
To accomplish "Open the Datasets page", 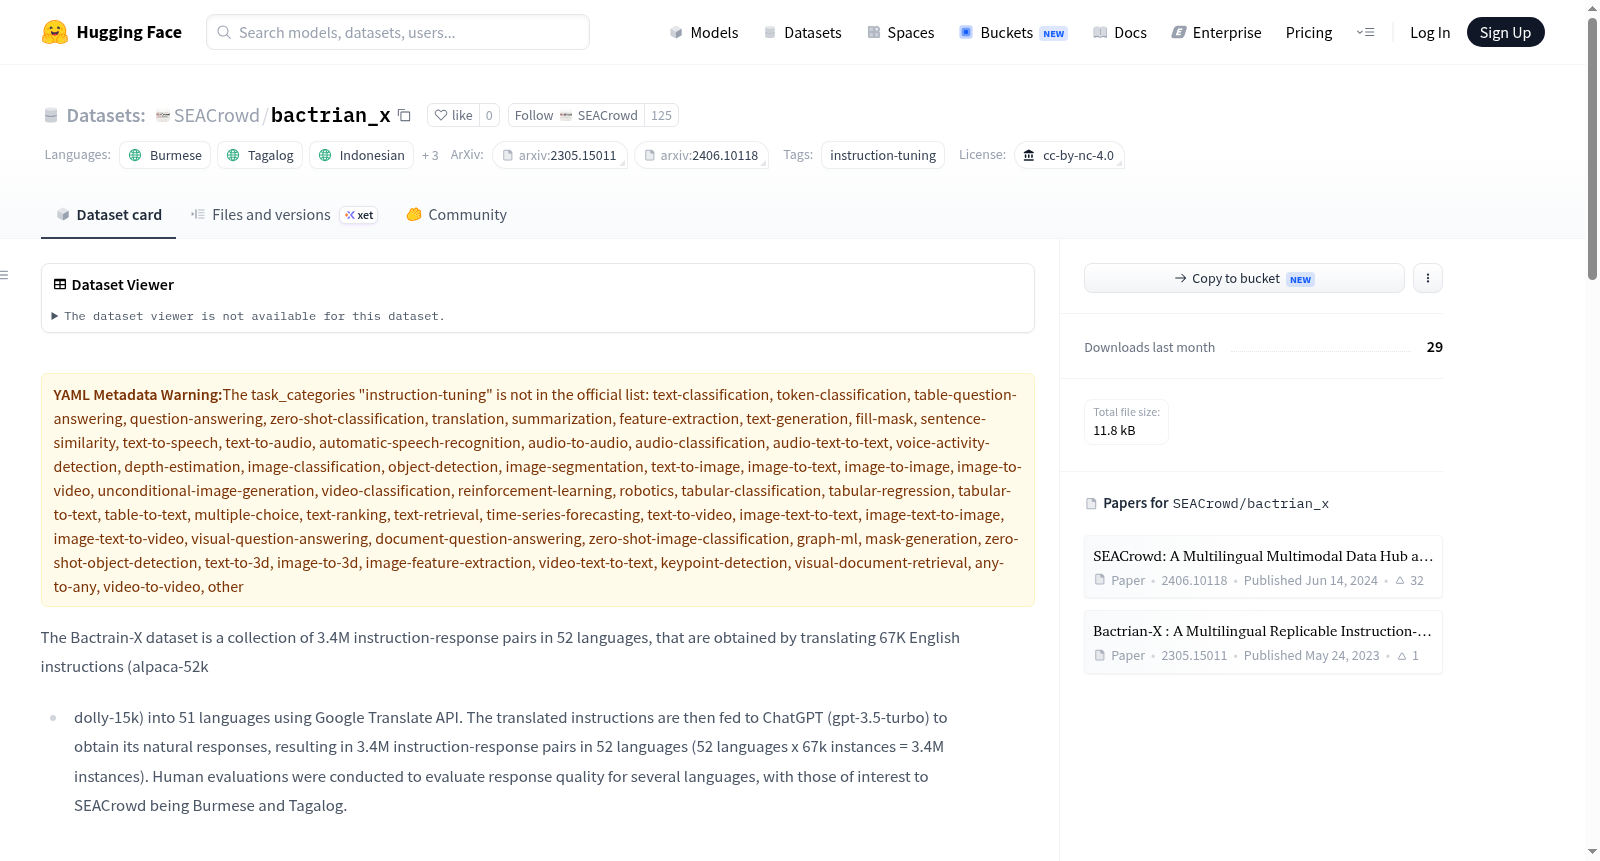I will [x=802, y=32].
